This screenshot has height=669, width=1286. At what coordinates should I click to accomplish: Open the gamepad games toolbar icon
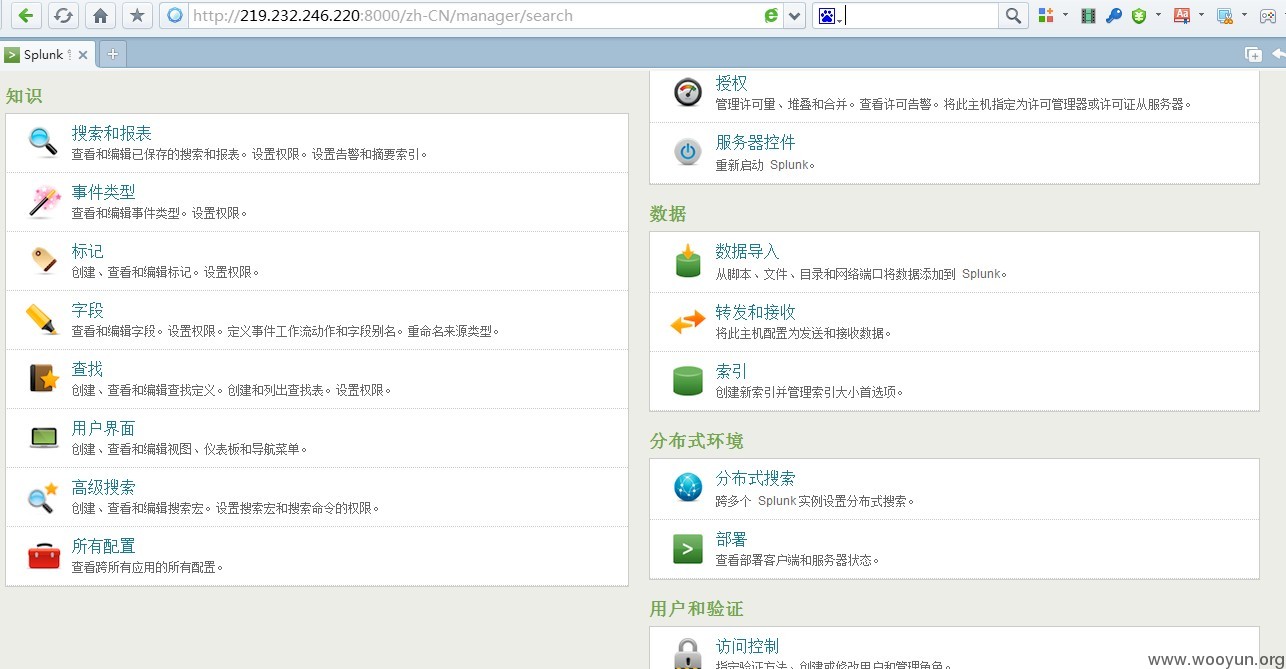(1267, 15)
